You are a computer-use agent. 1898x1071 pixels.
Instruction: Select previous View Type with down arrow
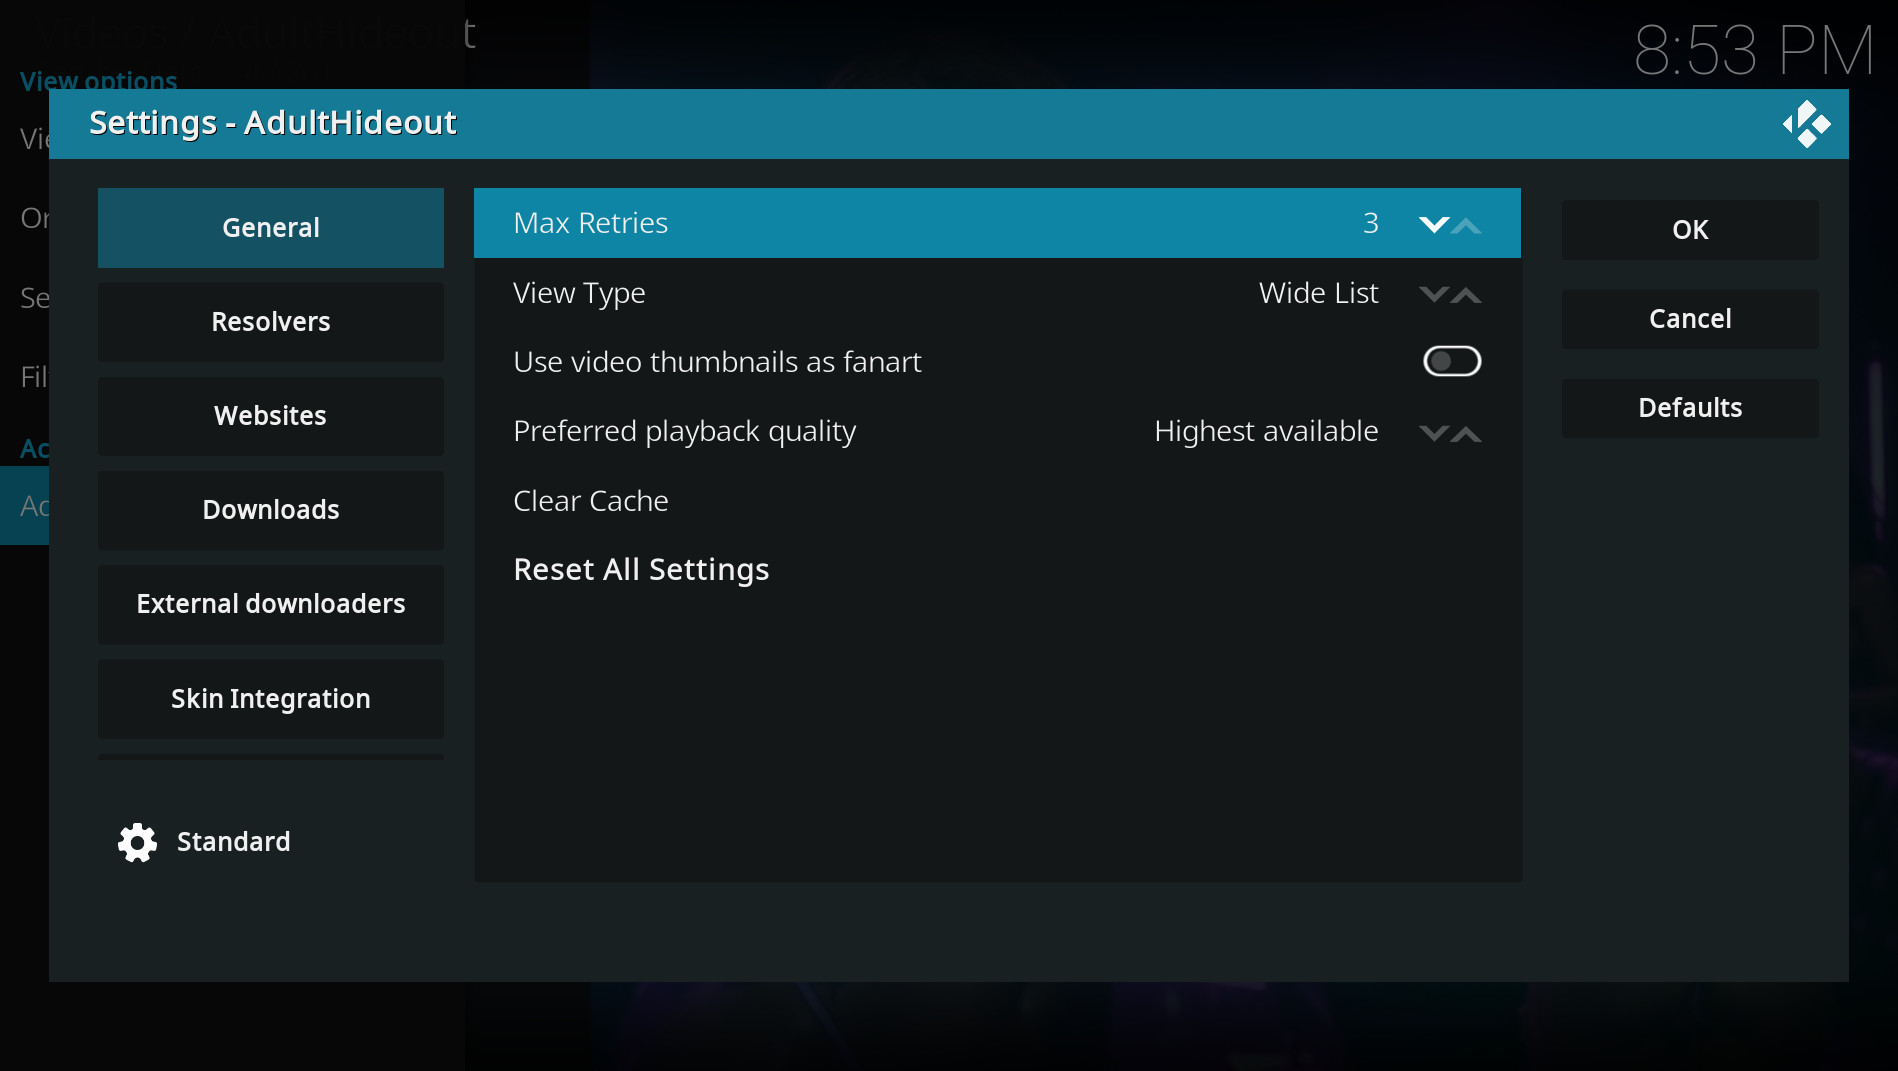tap(1434, 294)
